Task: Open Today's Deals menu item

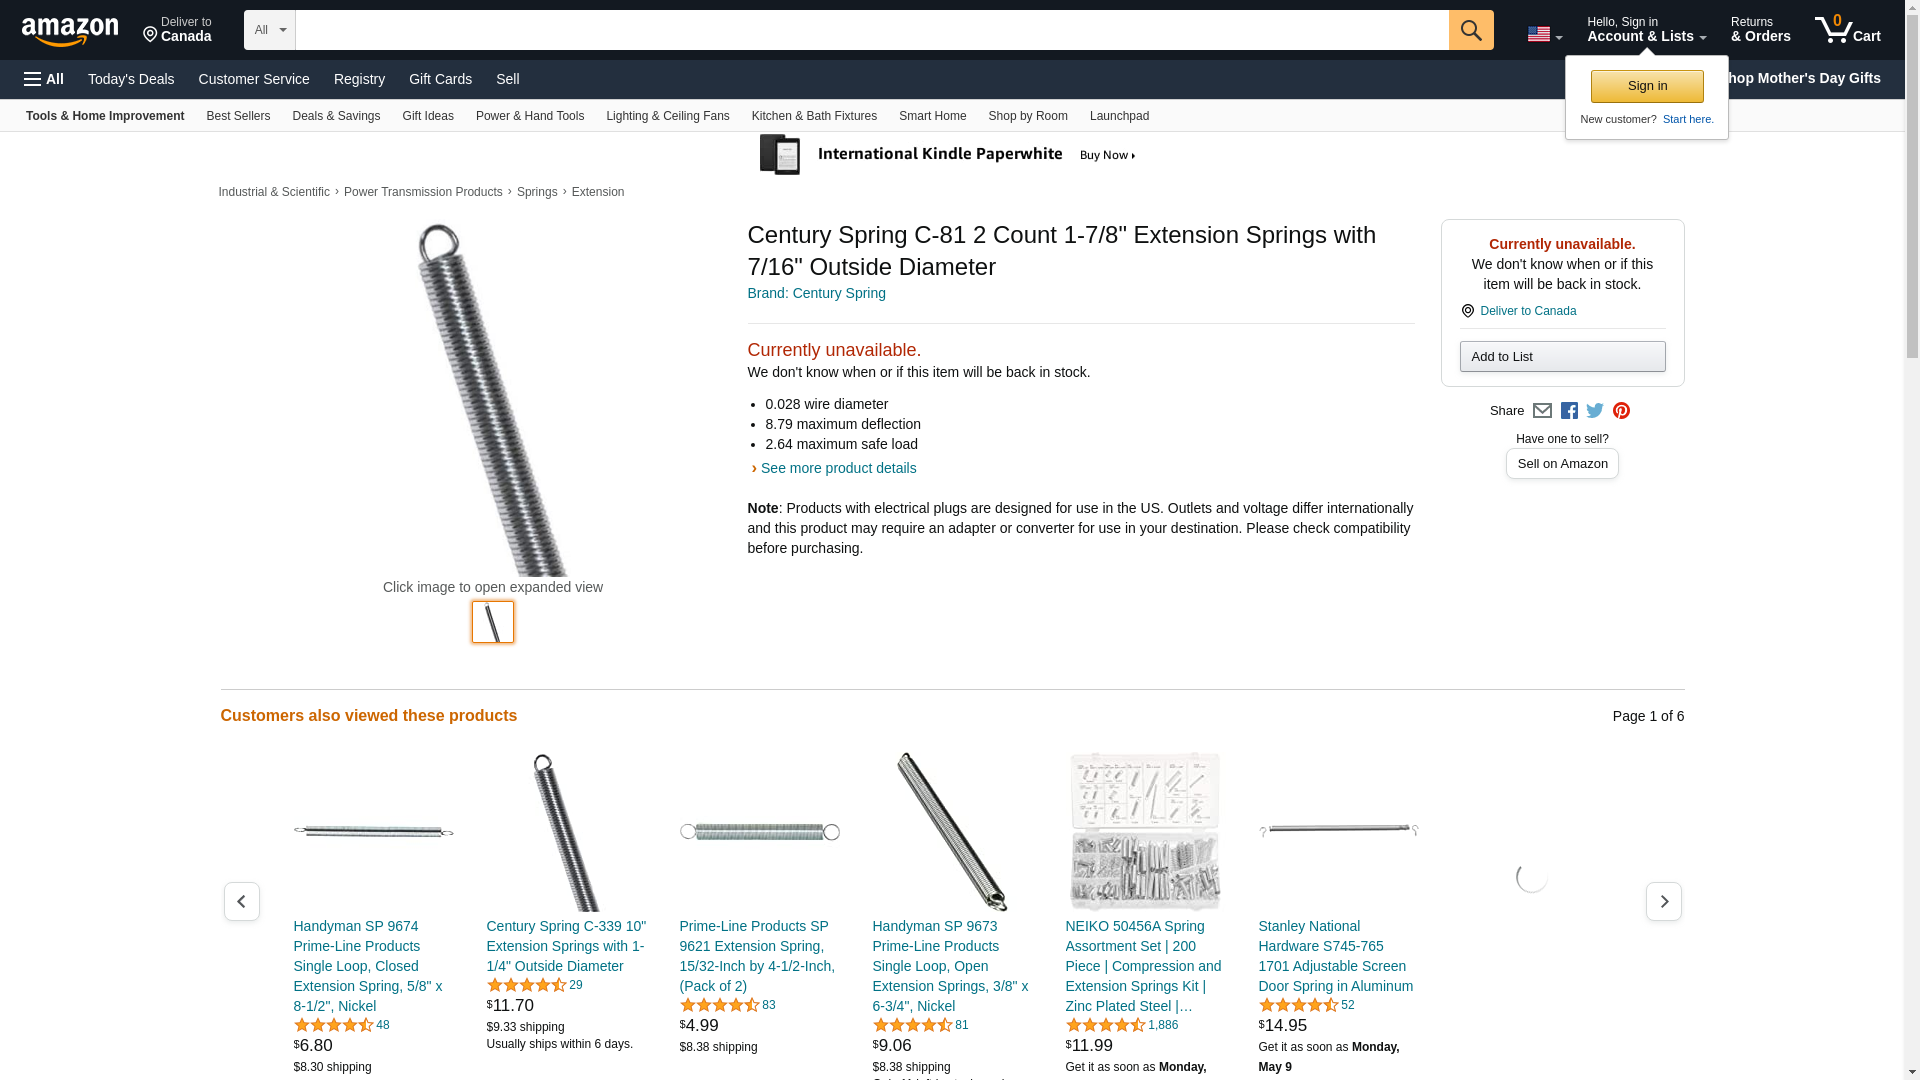Action: click(131, 79)
